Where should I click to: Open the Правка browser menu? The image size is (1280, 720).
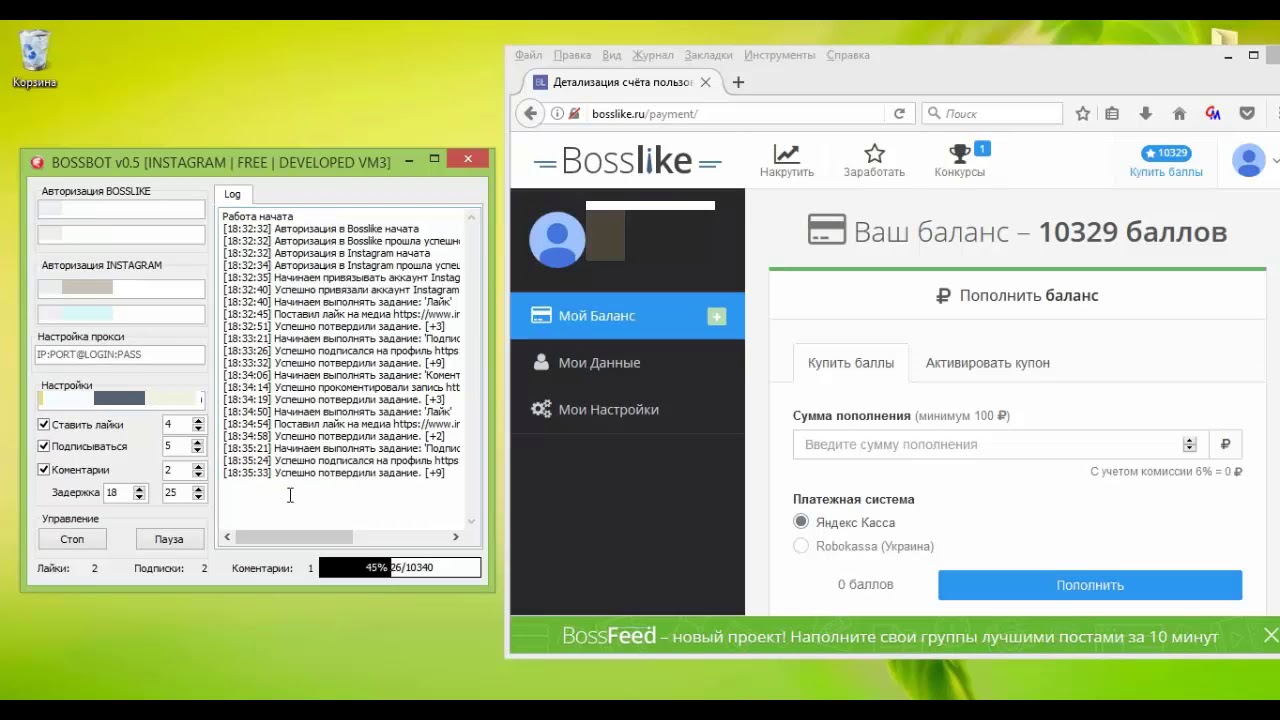pyautogui.click(x=572, y=55)
